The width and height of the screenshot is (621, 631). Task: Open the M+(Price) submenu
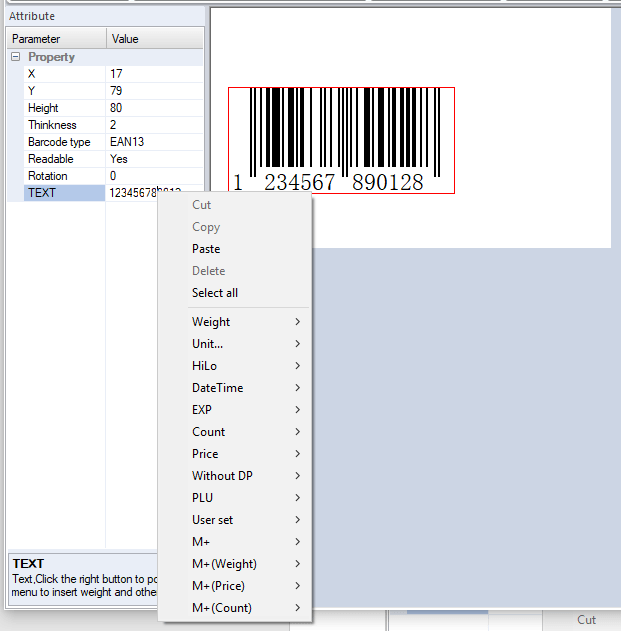(234, 586)
